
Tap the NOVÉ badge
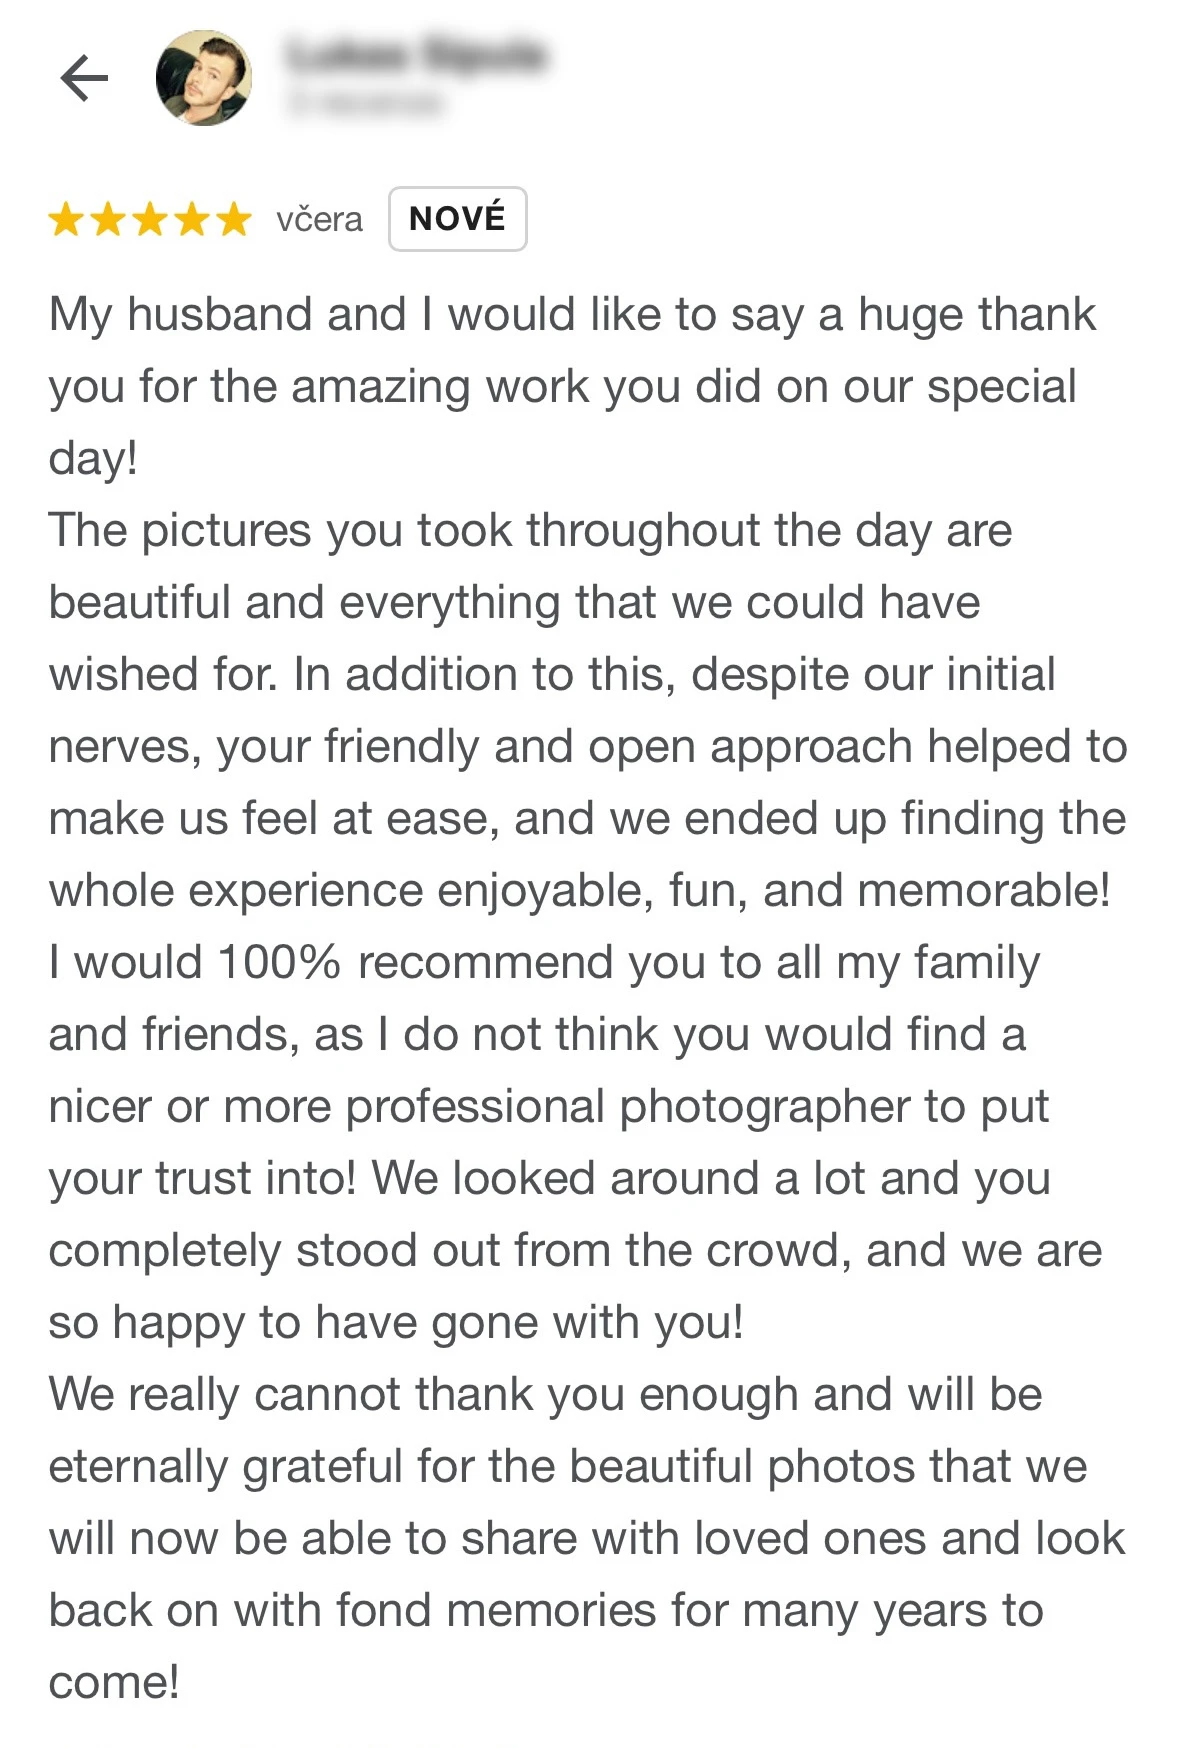click(457, 219)
